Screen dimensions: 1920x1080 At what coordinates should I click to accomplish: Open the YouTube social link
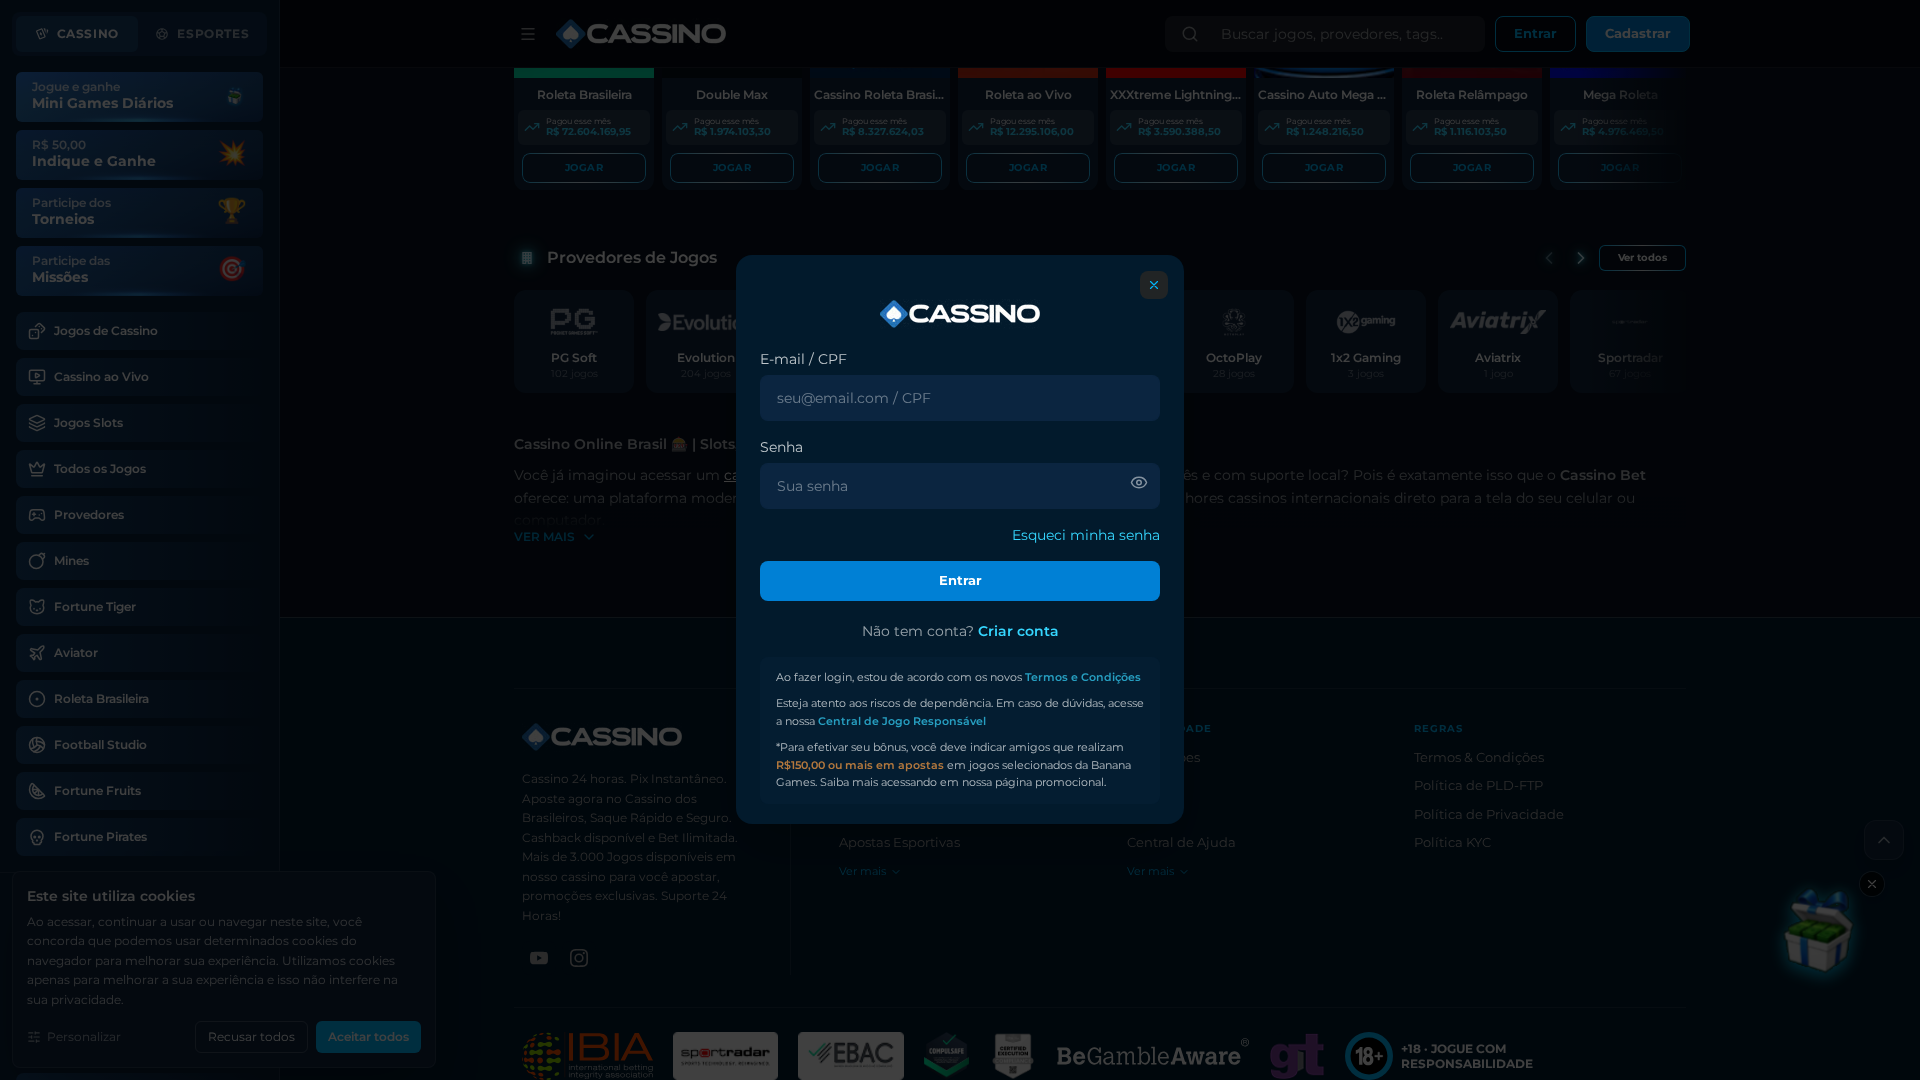tap(539, 958)
